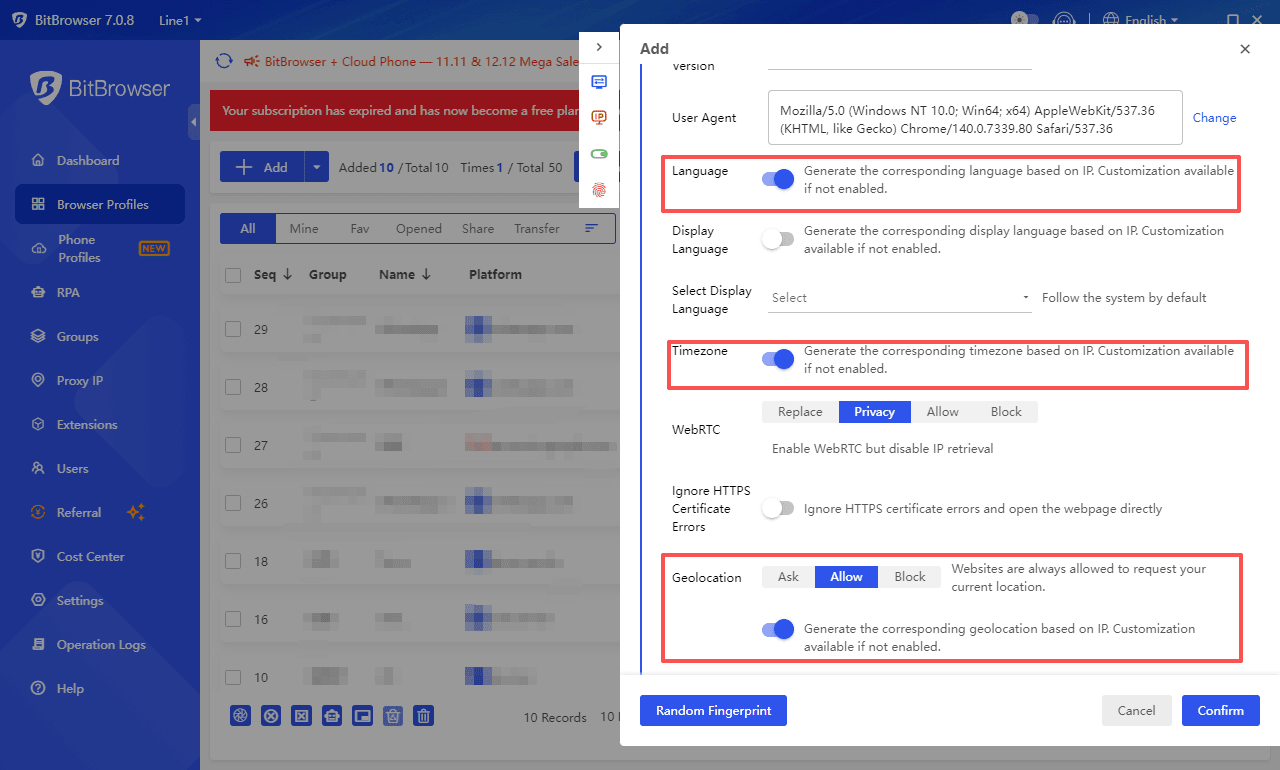The height and width of the screenshot is (770, 1280).
Task: Click the column filter icon after Transfer
Action: [x=591, y=228]
